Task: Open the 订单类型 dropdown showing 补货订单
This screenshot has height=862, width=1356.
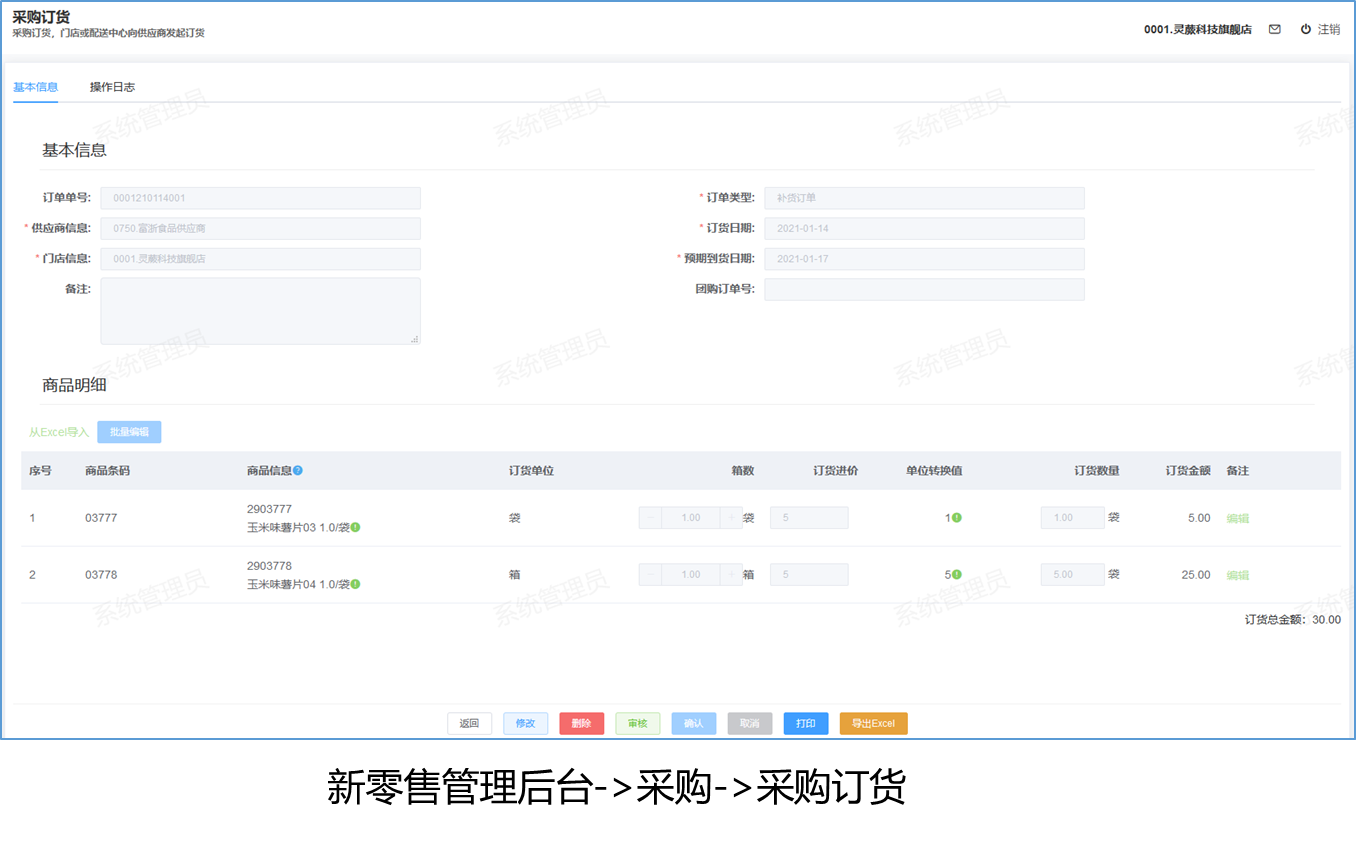Action: click(x=924, y=198)
